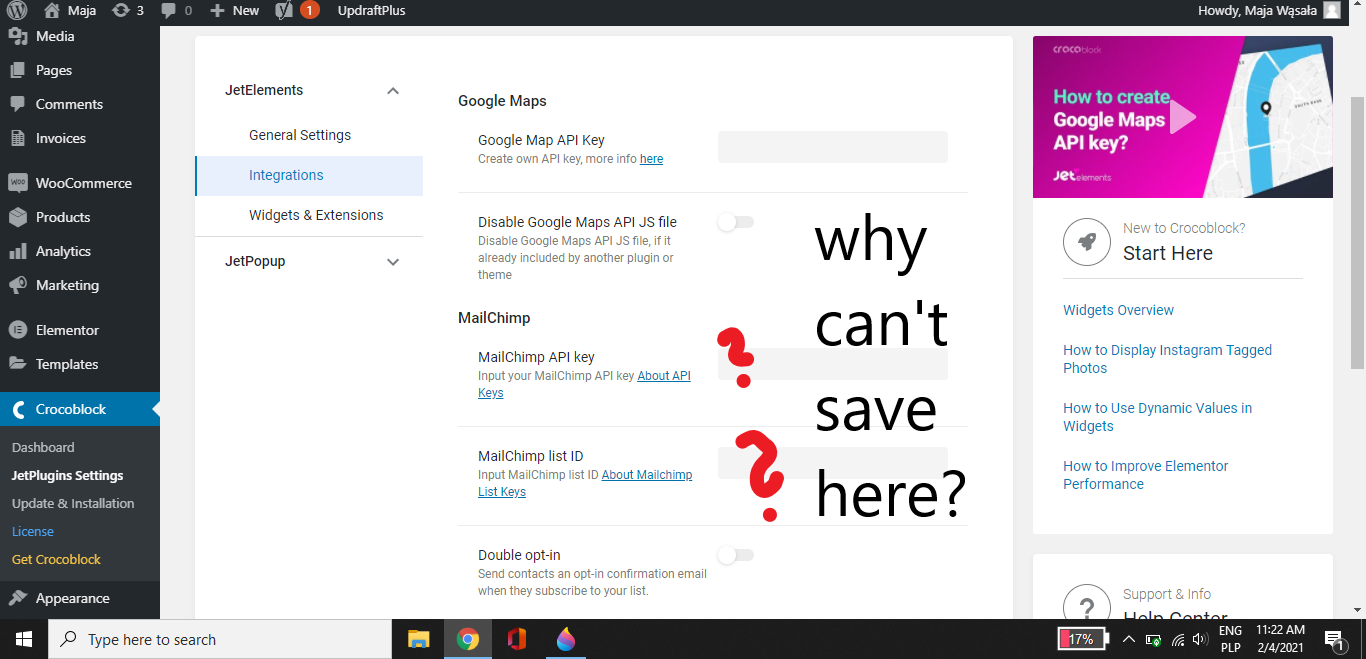Toggle the Double opt-in switch

(x=736, y=555)
